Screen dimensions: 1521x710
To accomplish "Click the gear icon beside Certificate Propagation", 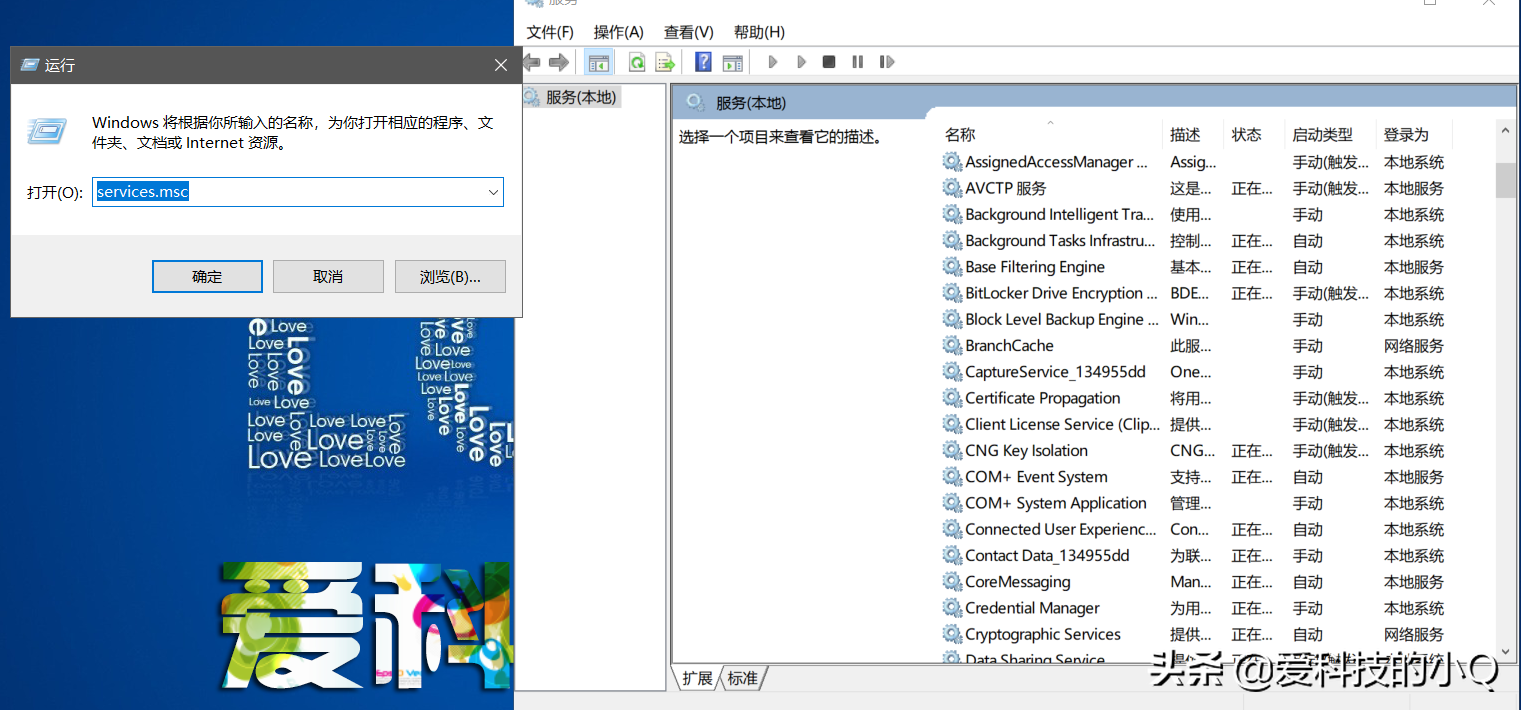I will pyautogui.click(x=952, y=398).
